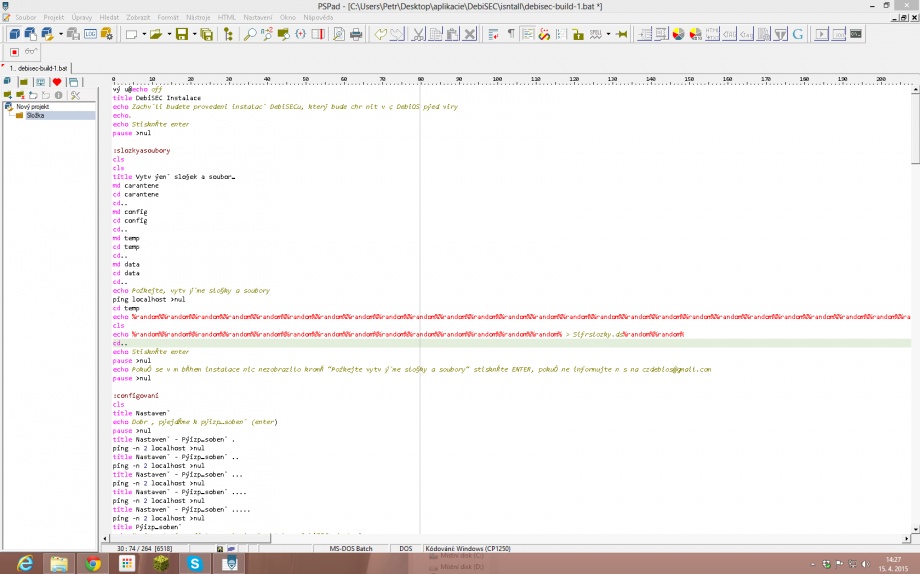The height and width of the screenshot is (574, 920).
Task: Open Skype from the Windows taskbar
Action: tap(194, 564)
